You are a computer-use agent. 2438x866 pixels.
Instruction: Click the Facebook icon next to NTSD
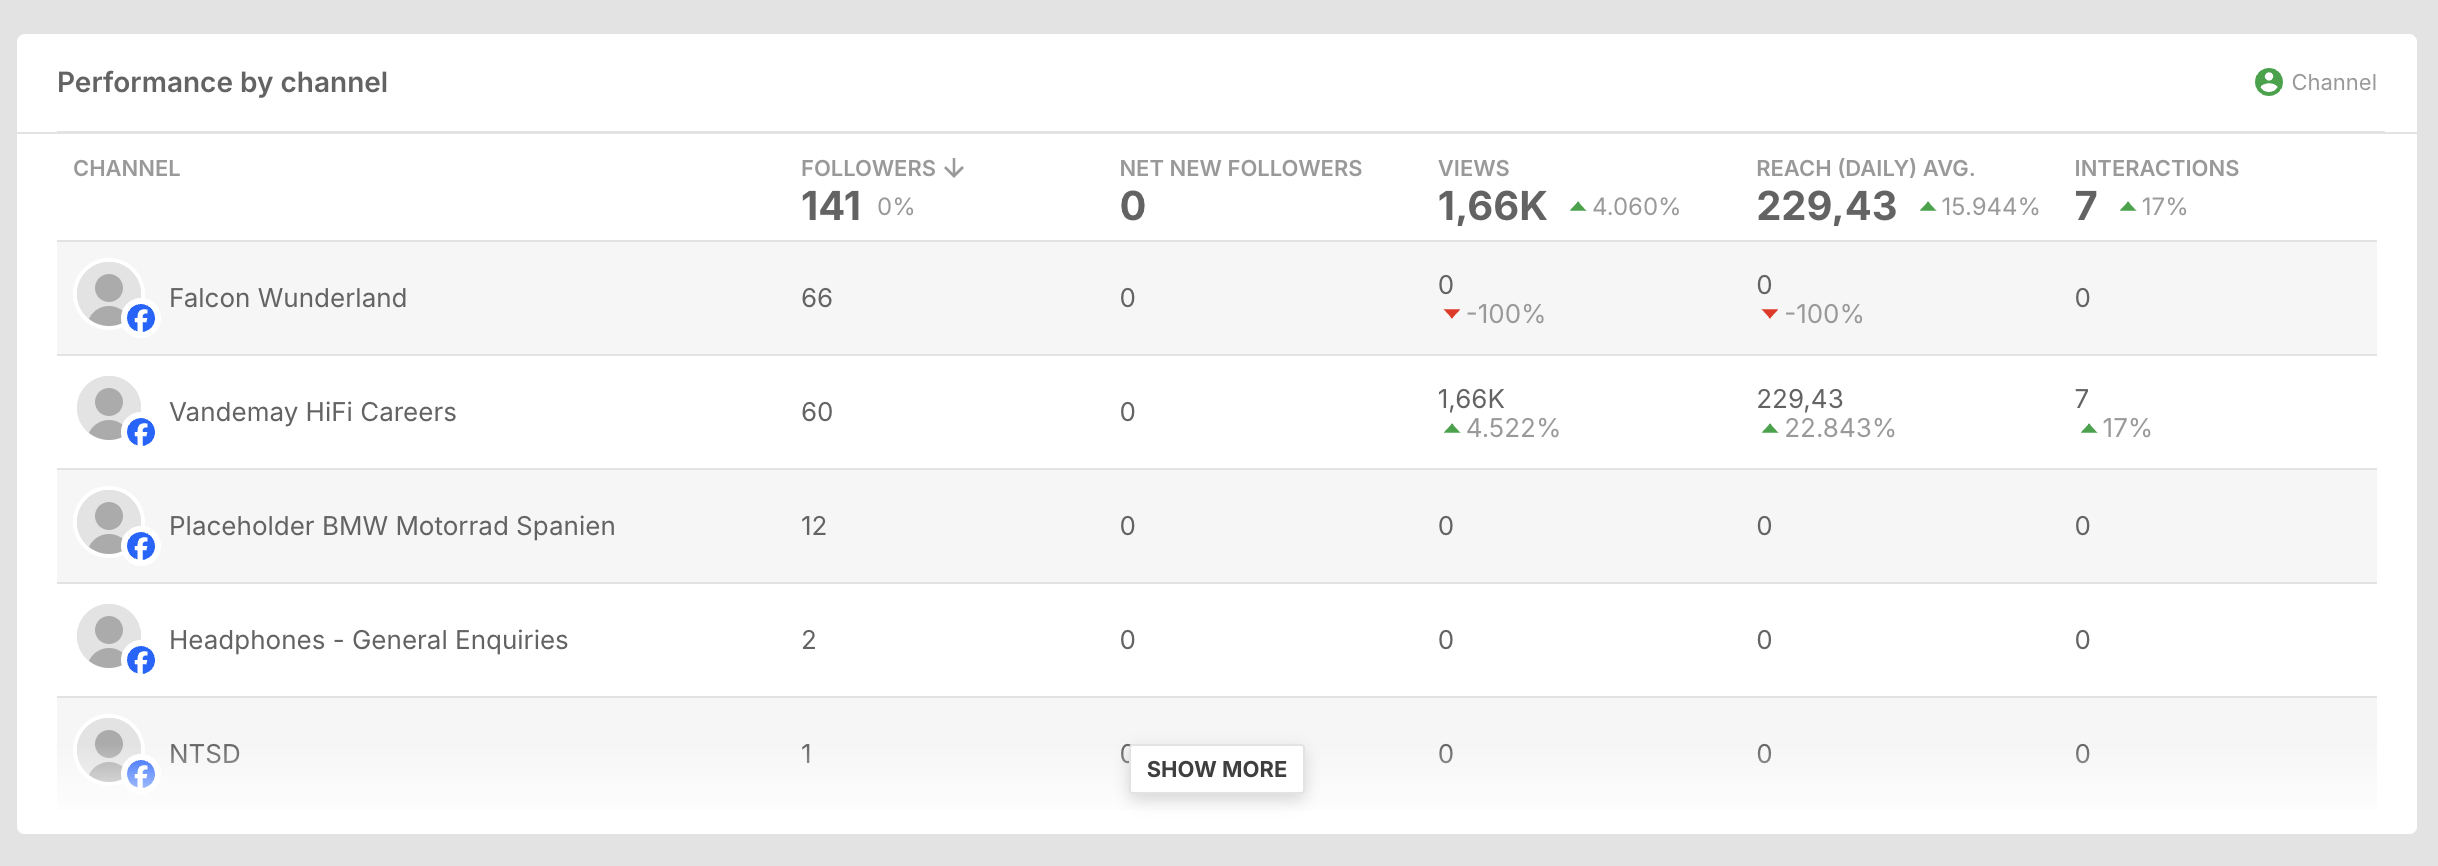(x=141, y=772)
